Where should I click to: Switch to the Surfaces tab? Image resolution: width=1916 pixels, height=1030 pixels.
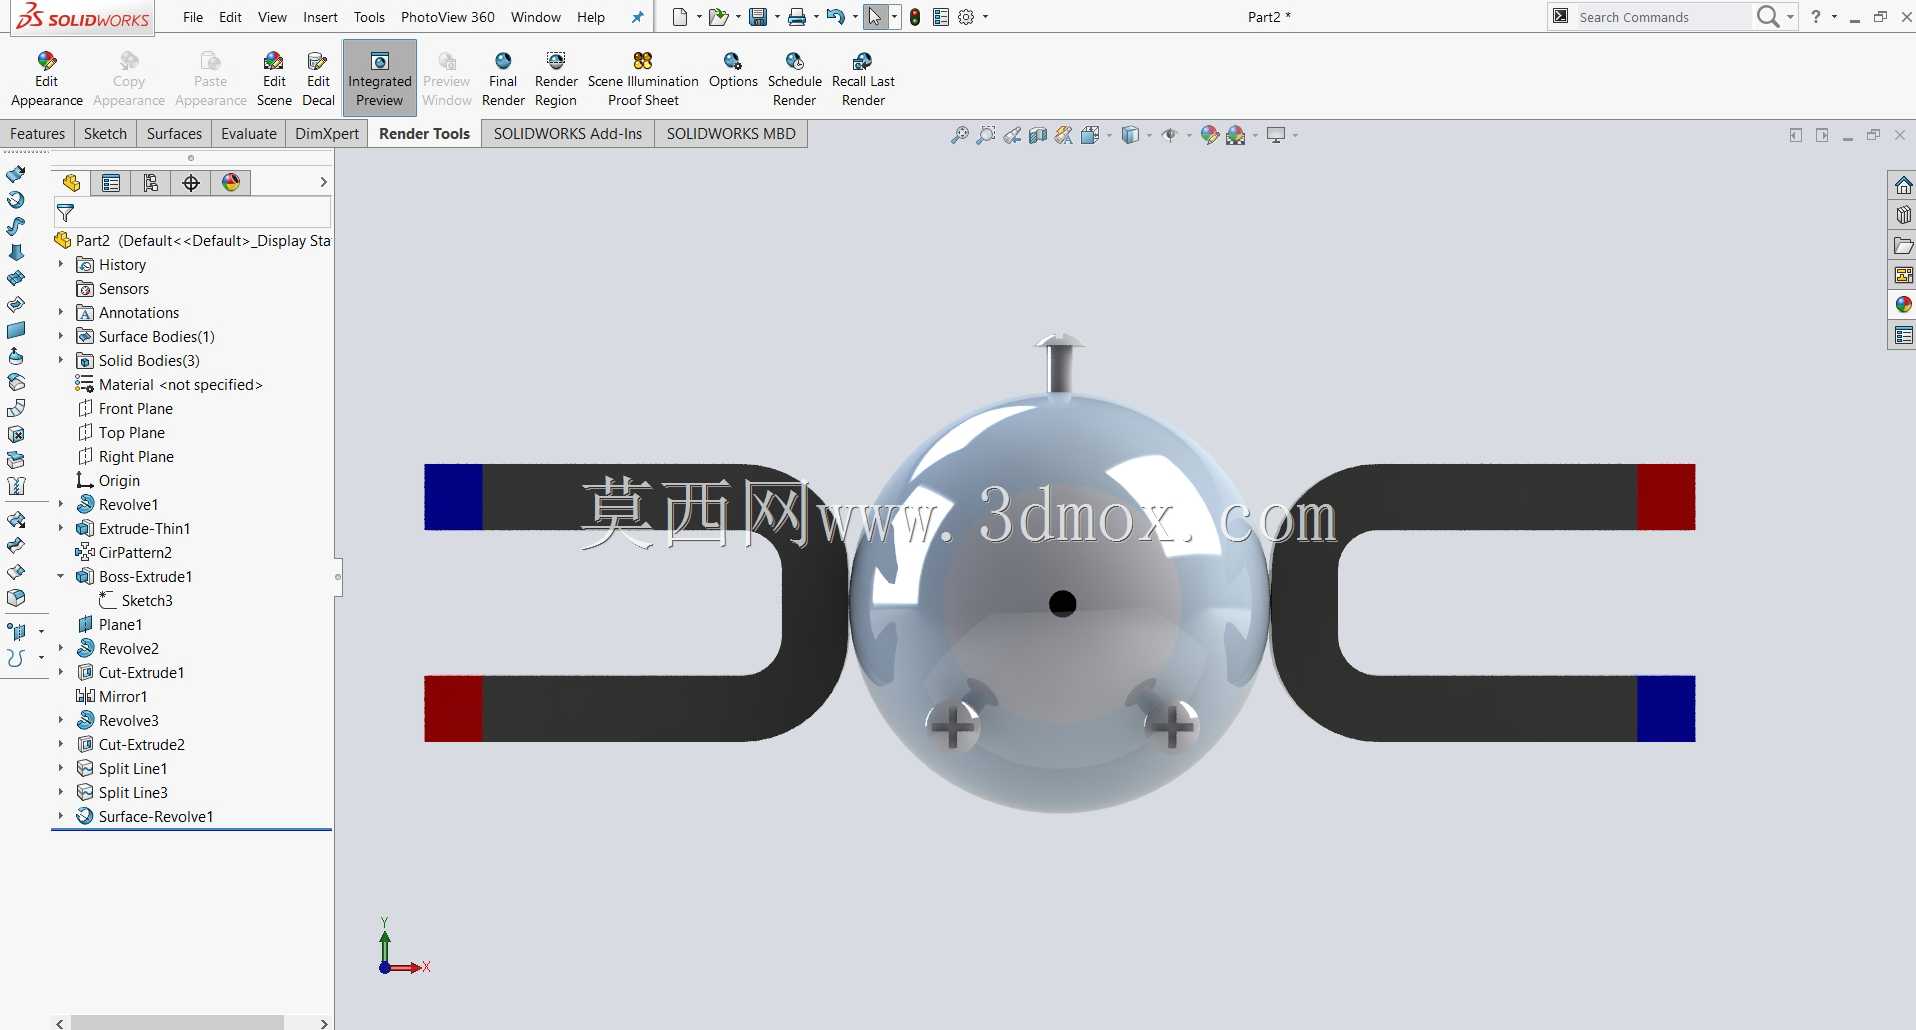174,134
